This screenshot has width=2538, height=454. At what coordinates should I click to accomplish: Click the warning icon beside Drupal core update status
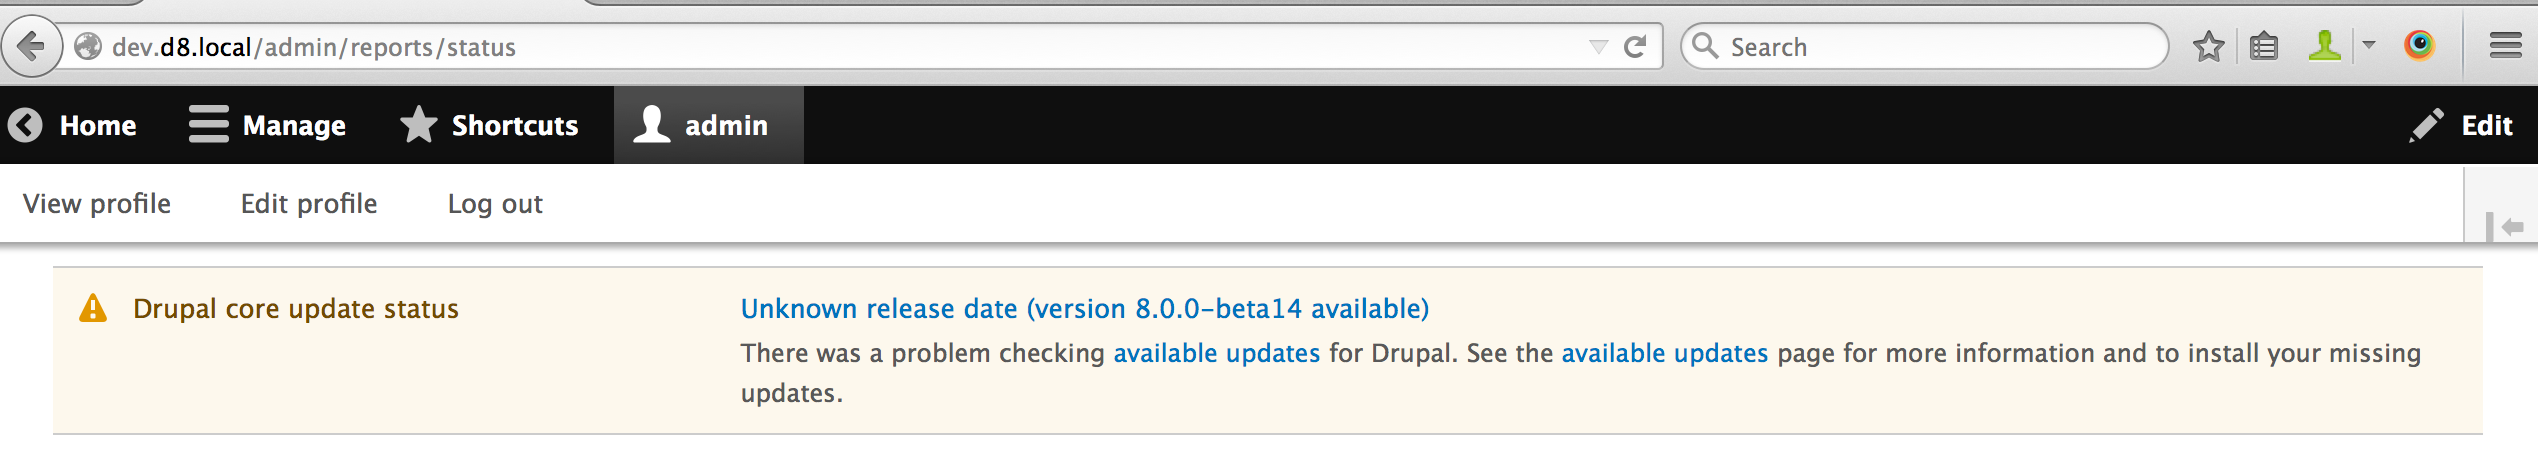click(x=93, y=308)
